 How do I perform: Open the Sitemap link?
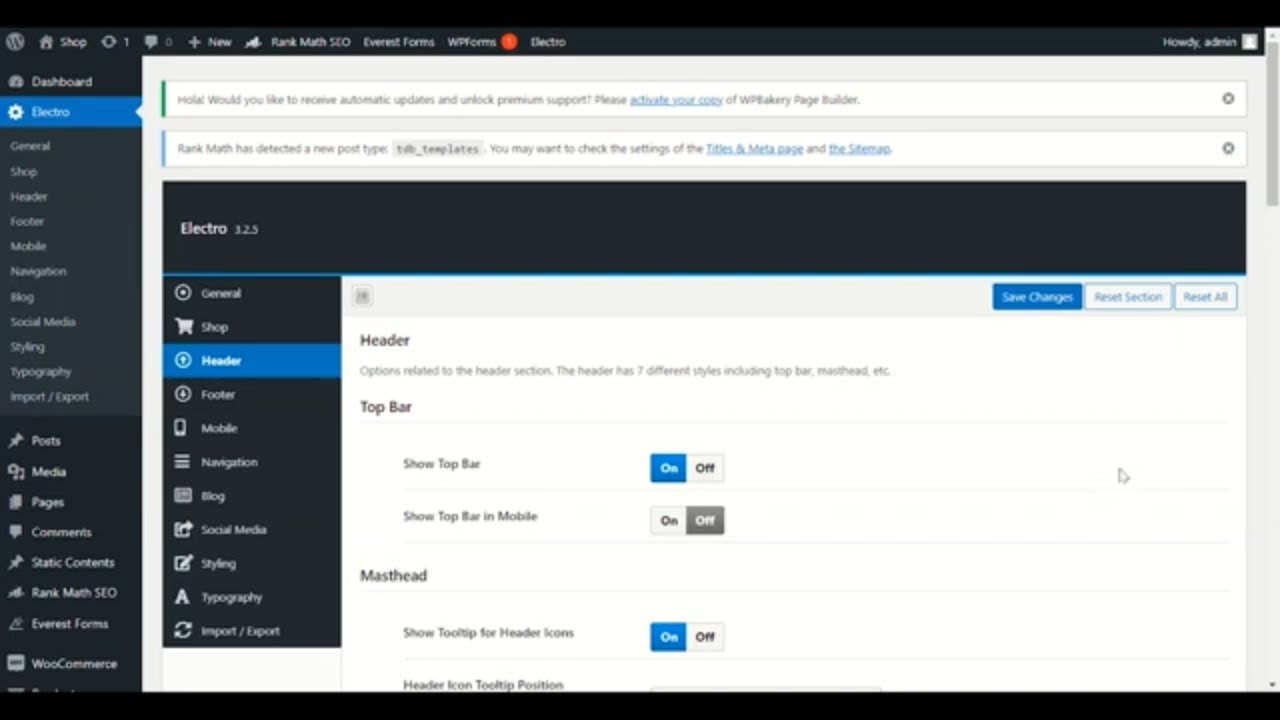[x=859, y=149]
